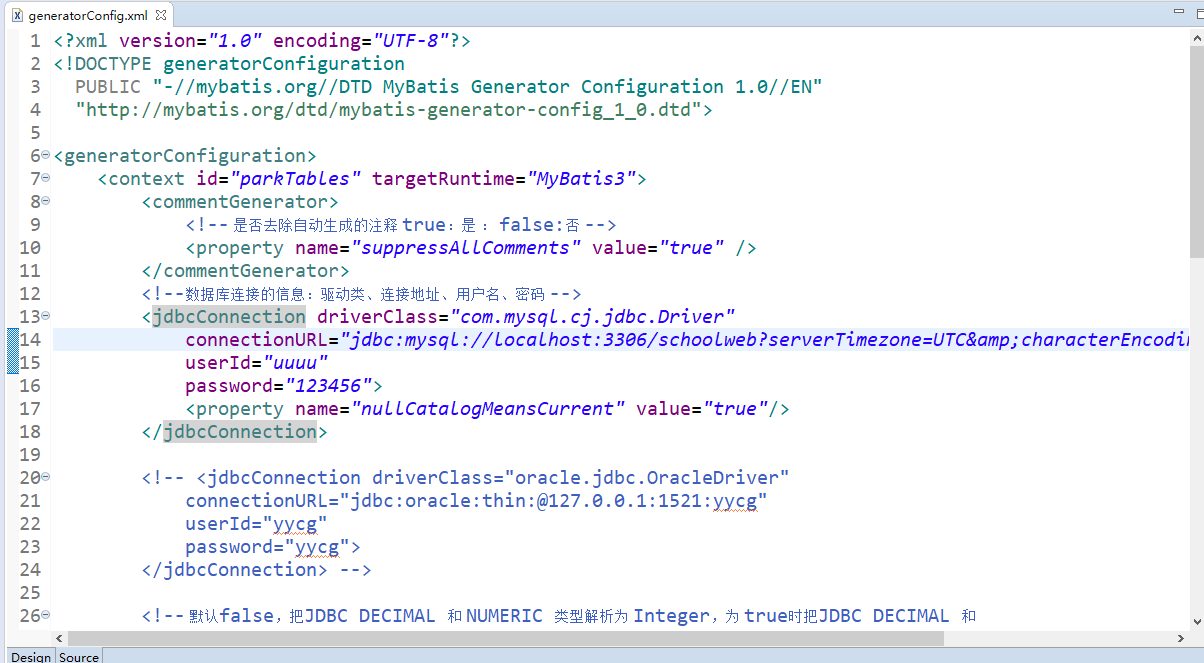This screenshot has height=663, width=1204.
Task: Collapse the generatorConfiguration element on line 6
Action: (x=46, y=156)
